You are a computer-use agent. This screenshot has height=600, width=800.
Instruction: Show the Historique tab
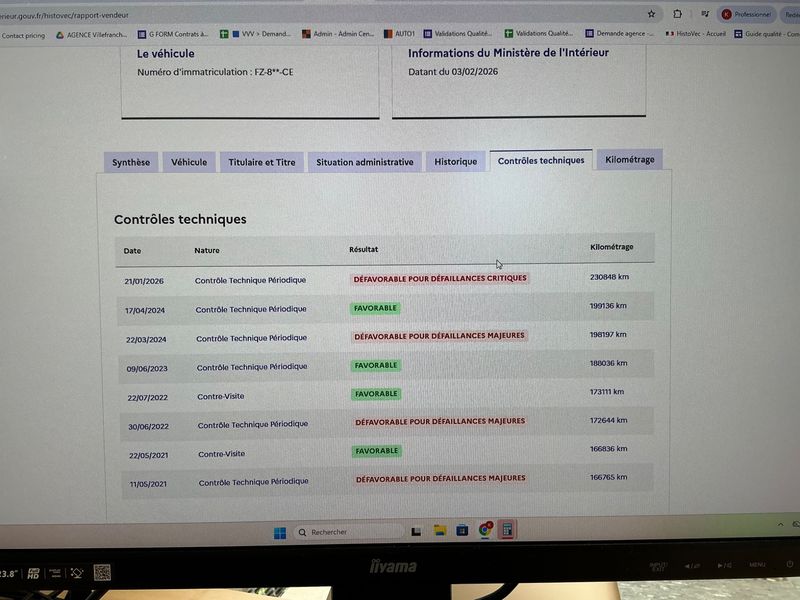(455, 162)
